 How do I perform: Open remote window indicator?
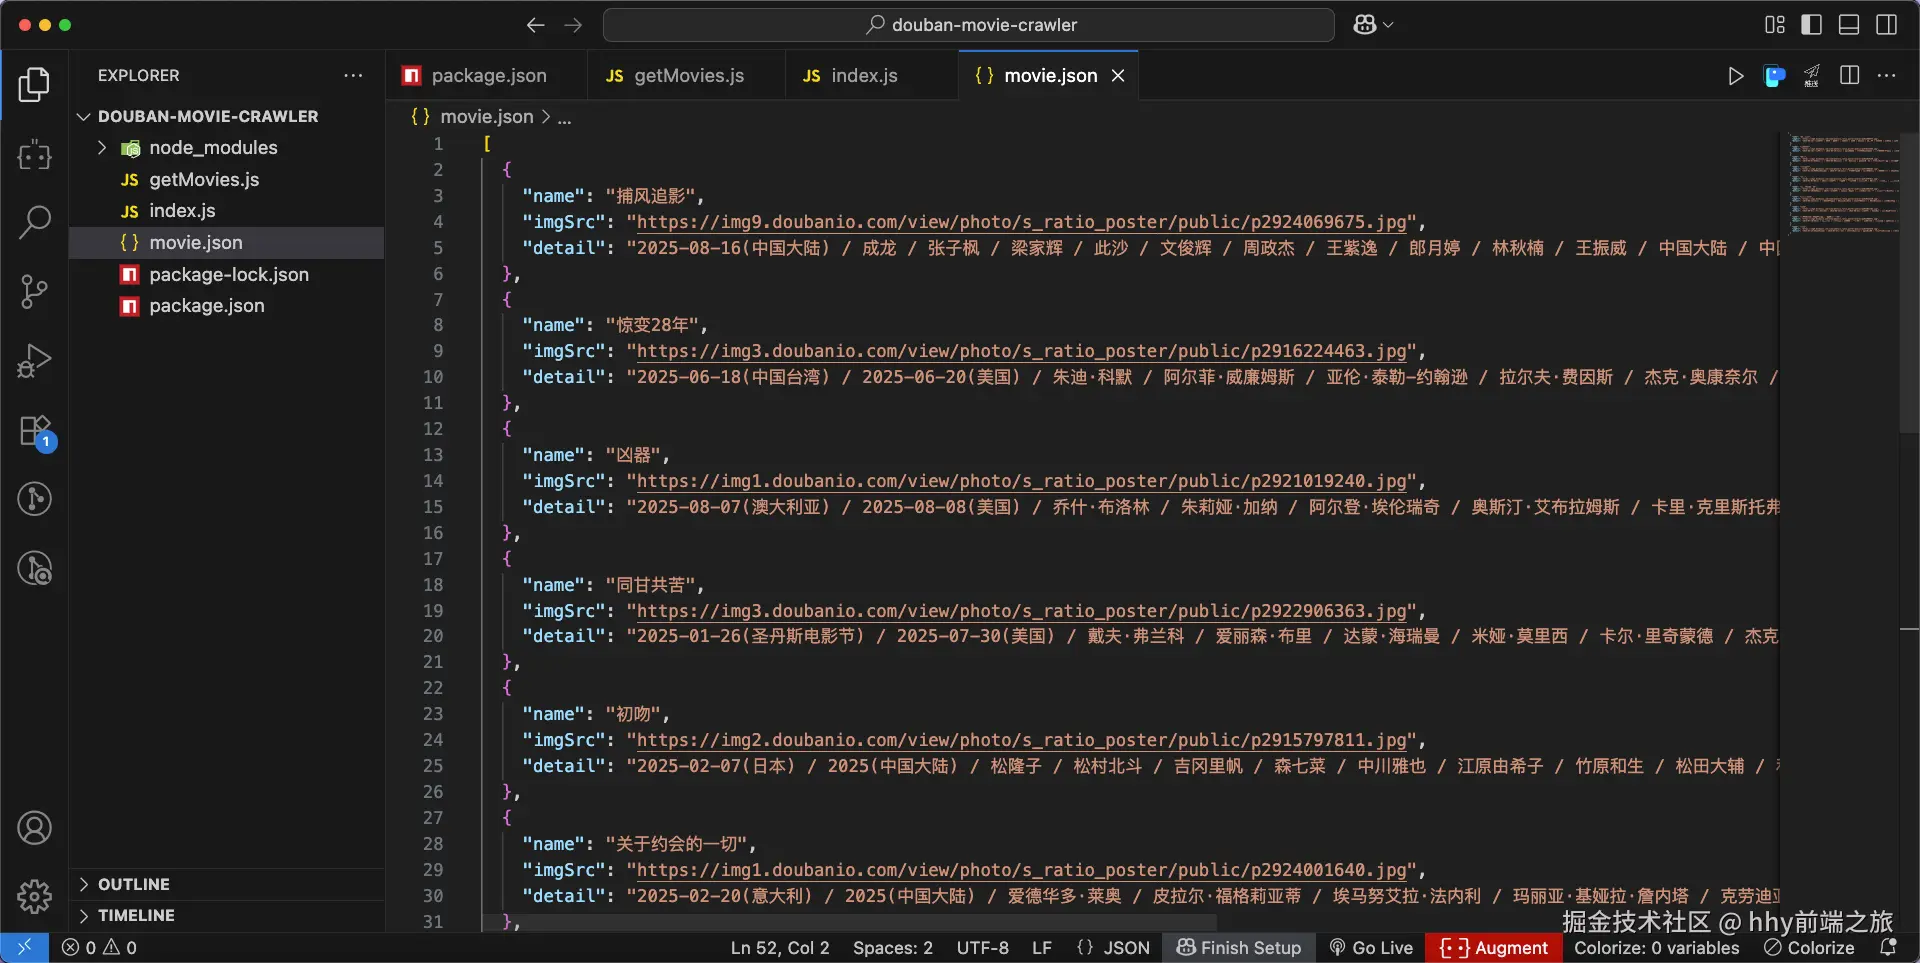24,947
